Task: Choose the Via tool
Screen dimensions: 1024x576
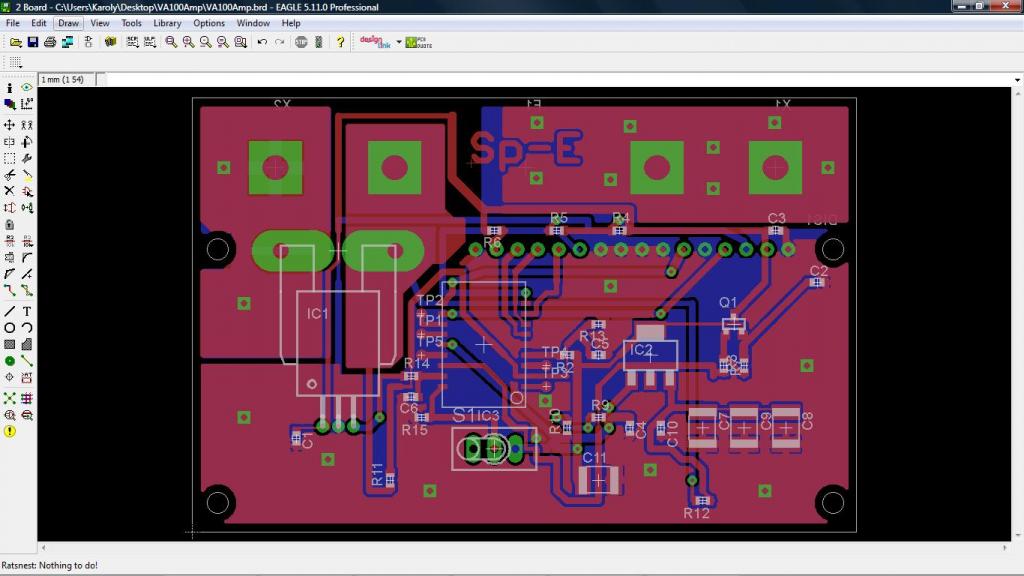Action: (10, 360)
